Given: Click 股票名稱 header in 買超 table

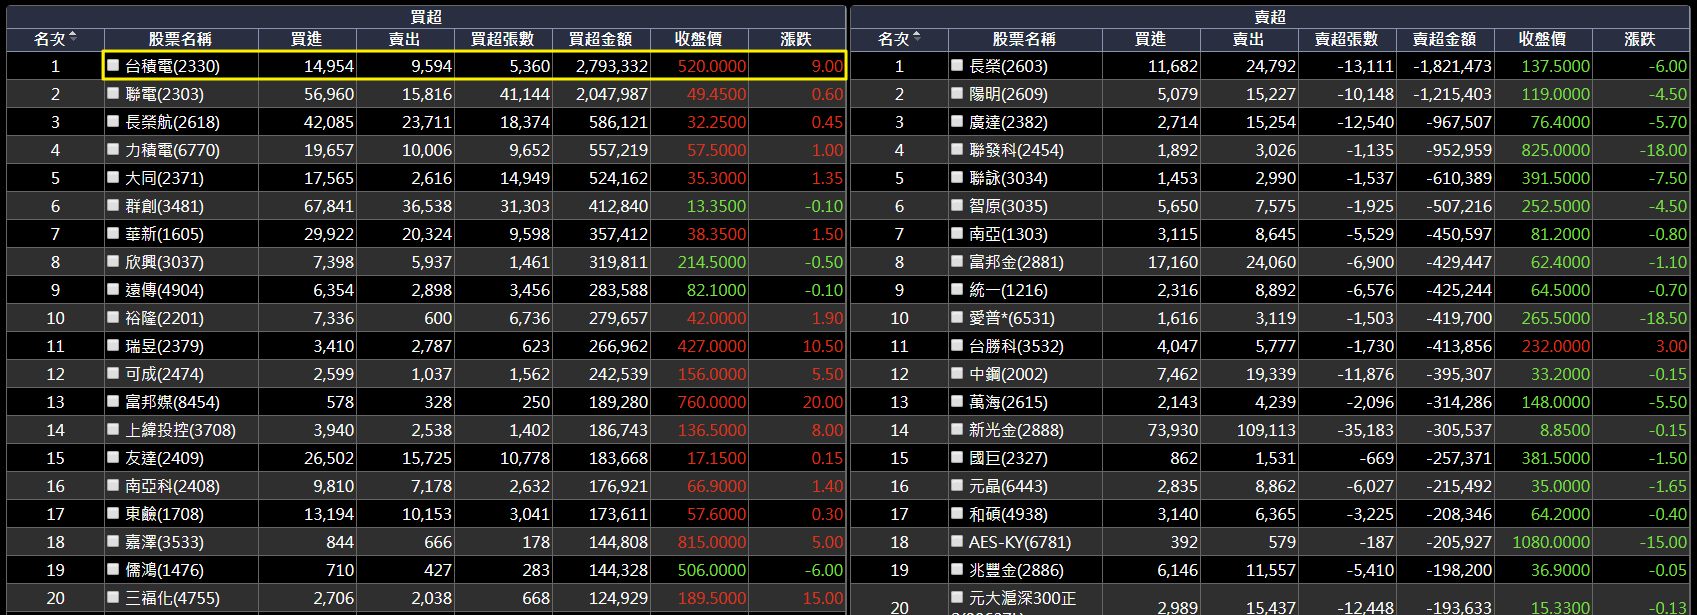Looking at the screenshot, I should [181, 39].
